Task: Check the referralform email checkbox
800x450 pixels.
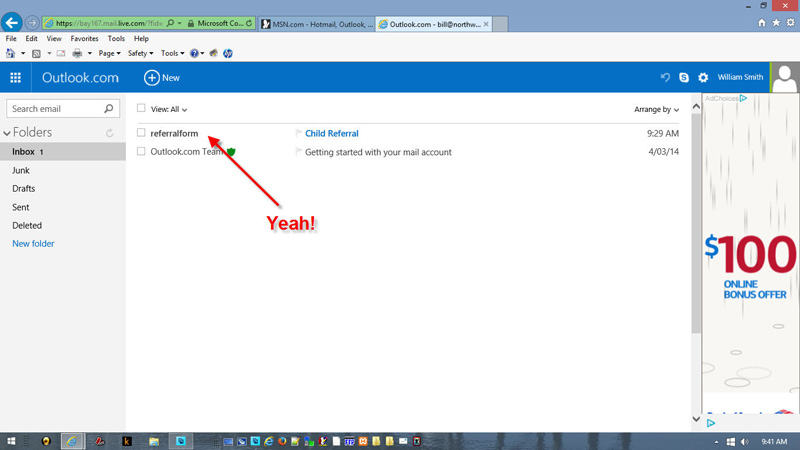Action: pos(141,133)
